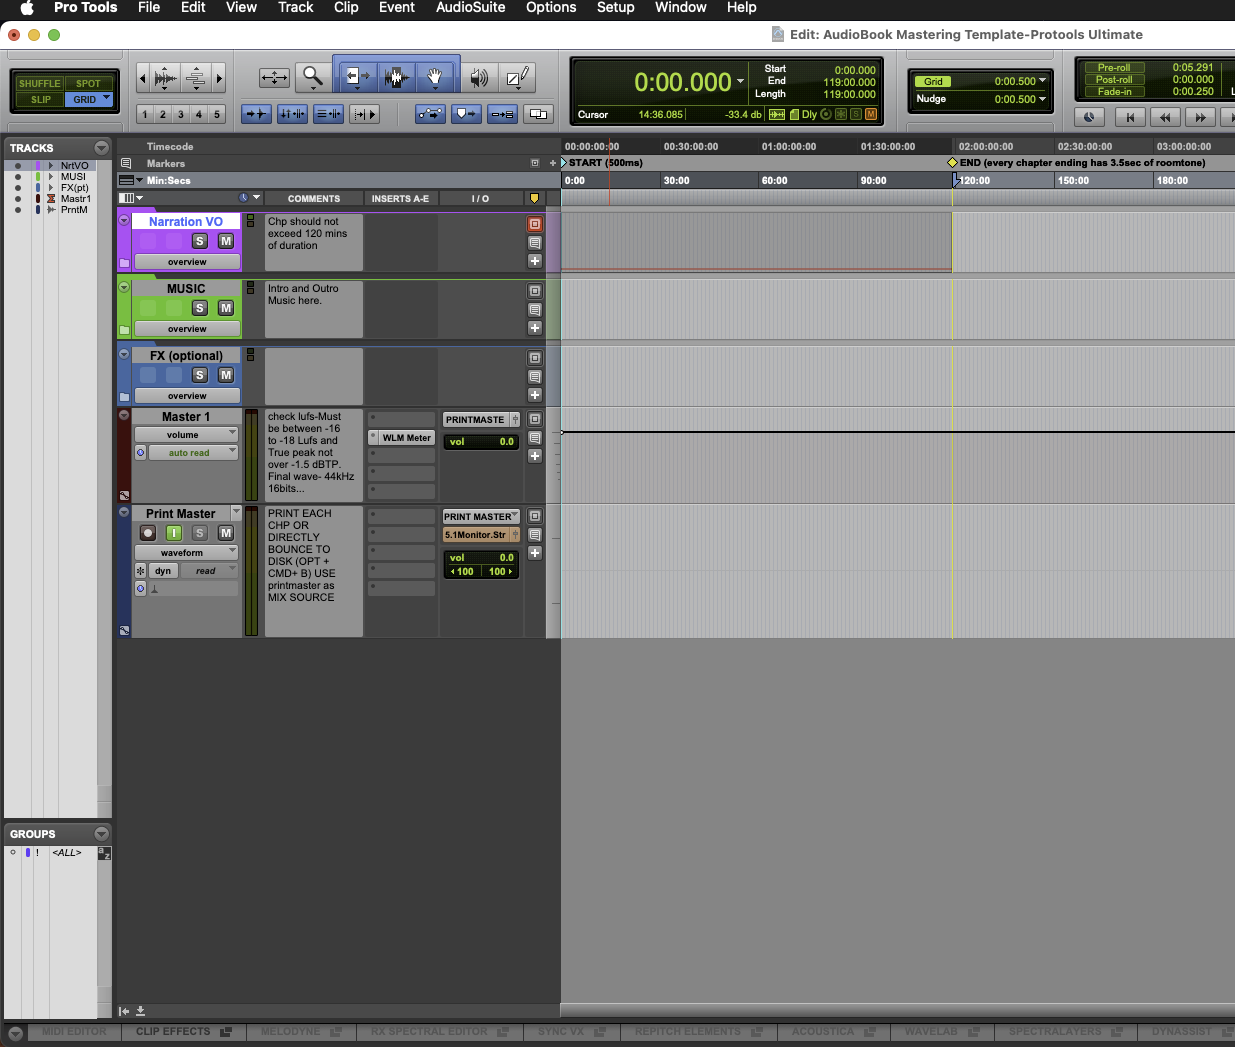This screenshot has height=1047, width=1235.
Task: Open Master 1 volume view selector
Action: coord(187,435)
